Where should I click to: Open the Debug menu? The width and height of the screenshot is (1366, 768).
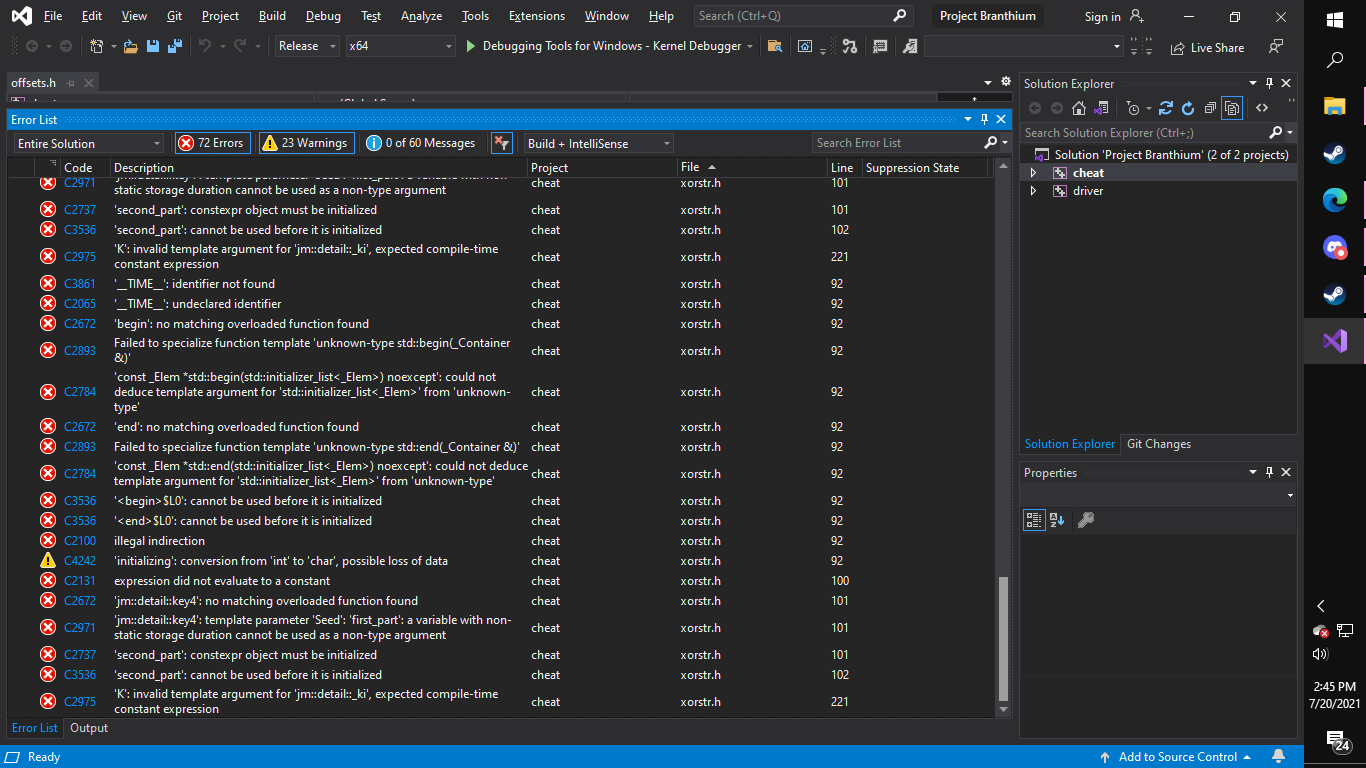tap(323, 16)
